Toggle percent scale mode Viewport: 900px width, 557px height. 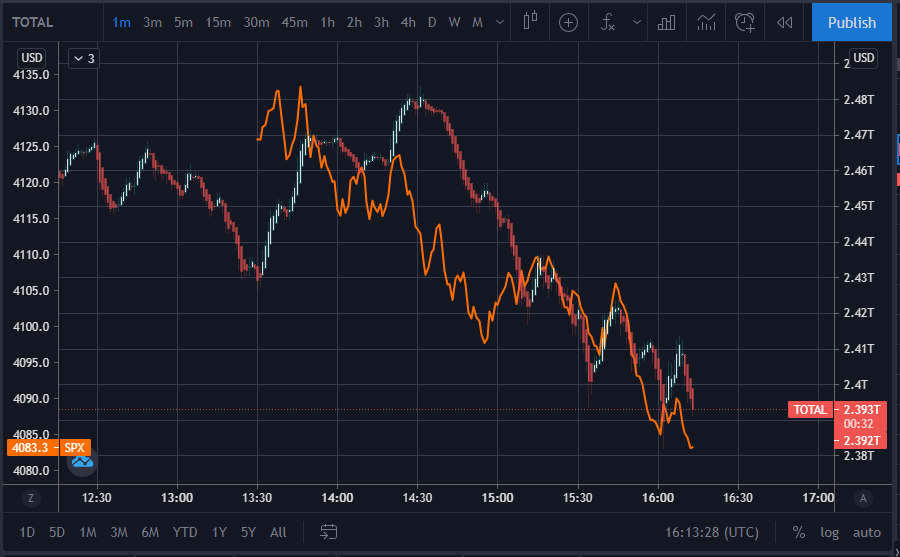point(798,532)
